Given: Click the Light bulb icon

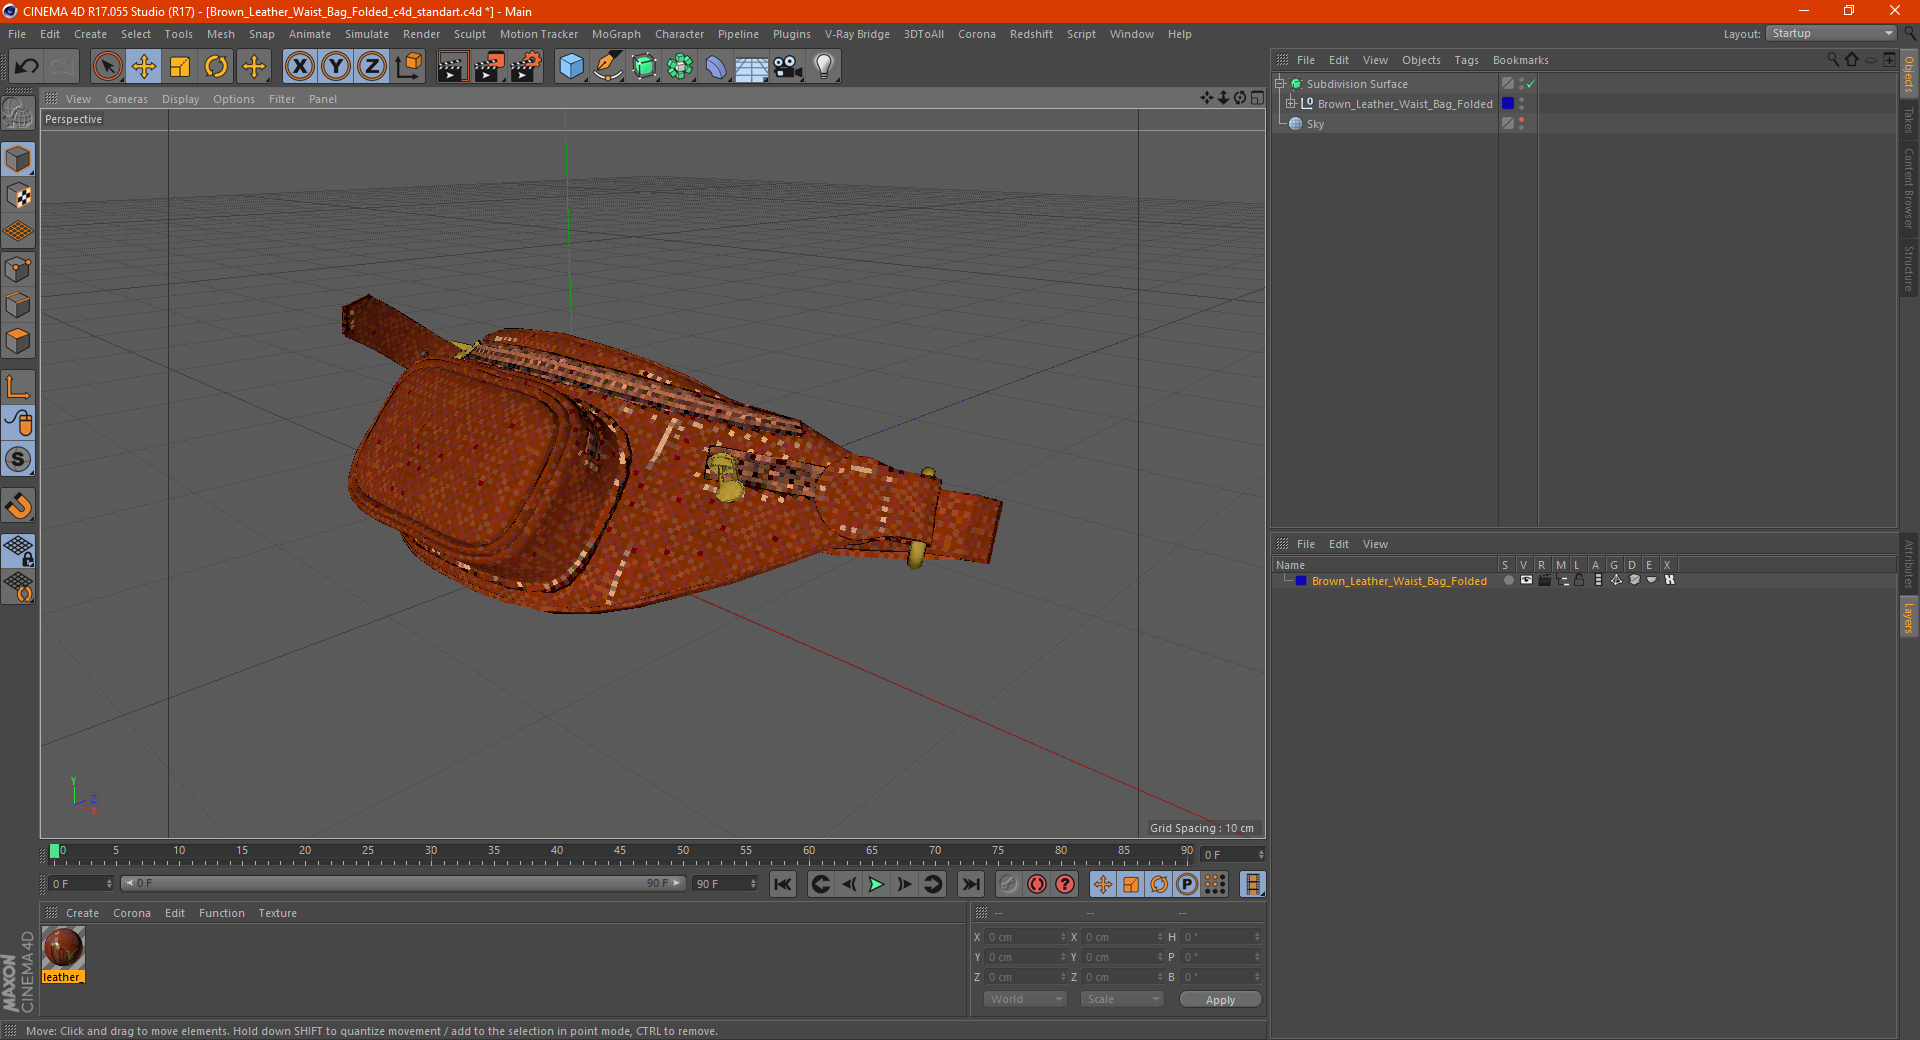Looking at the screenshot, I should point(823,67).
